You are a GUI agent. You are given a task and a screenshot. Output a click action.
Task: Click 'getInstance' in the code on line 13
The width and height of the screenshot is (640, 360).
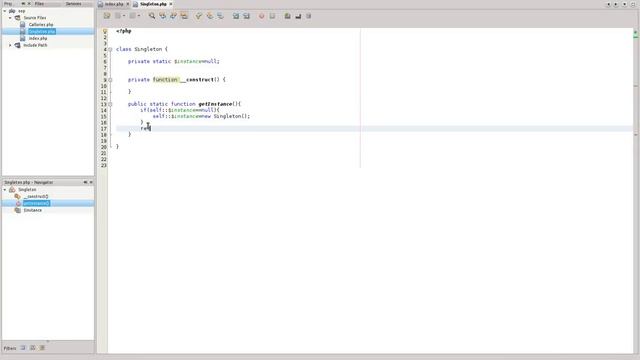[215, 104]
